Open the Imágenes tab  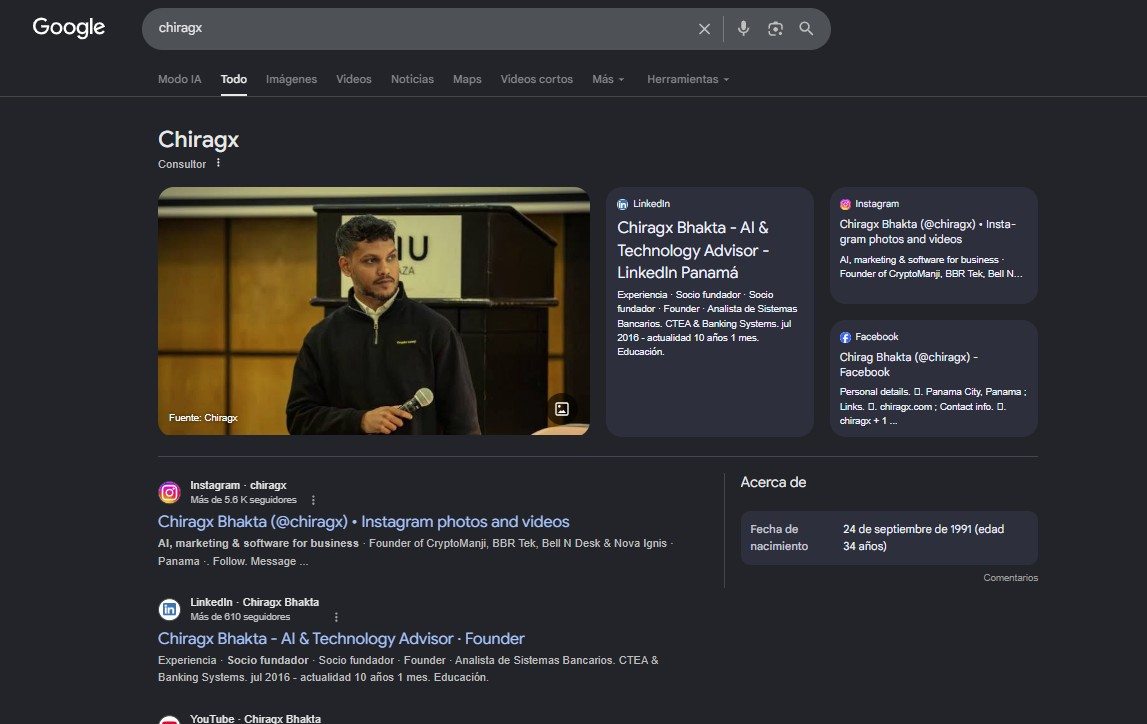[291, 79]
